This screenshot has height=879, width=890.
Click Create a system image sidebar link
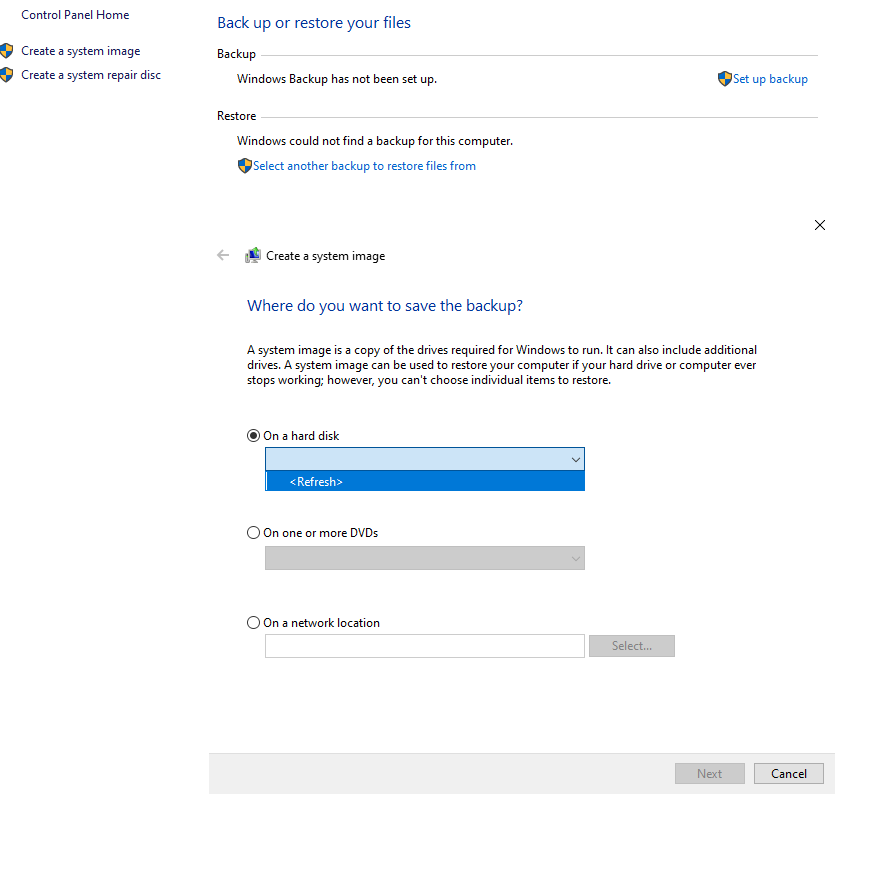point(81,51)
